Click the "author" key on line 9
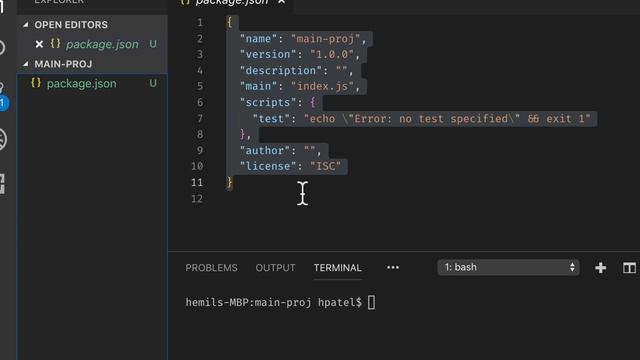Image resolution: width=640 pixels, height=360 pixels. [x=264, y=151]
